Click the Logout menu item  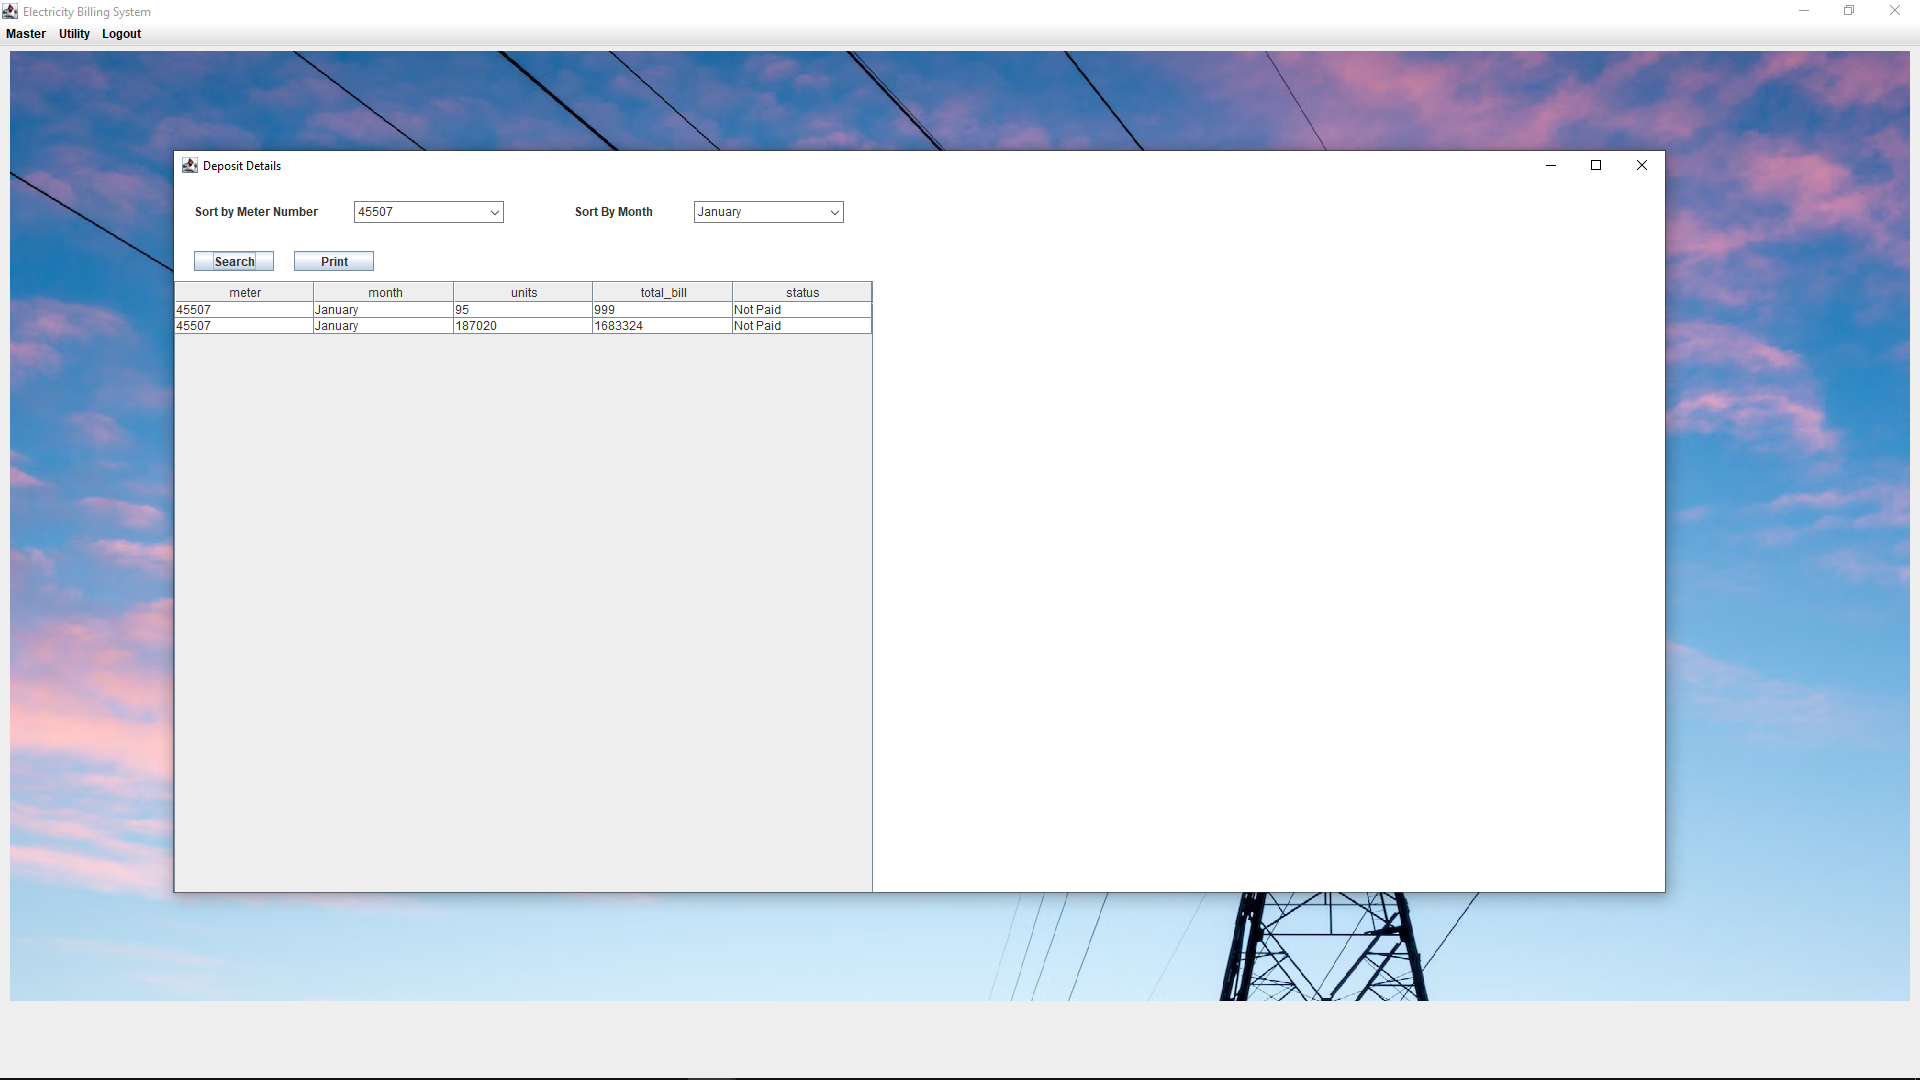[121, 34]
